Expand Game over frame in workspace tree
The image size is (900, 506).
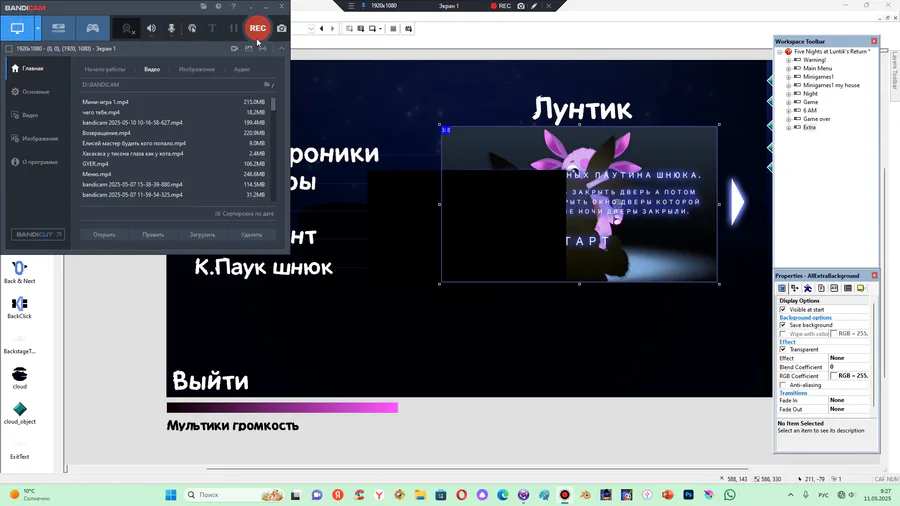[788, 119]
